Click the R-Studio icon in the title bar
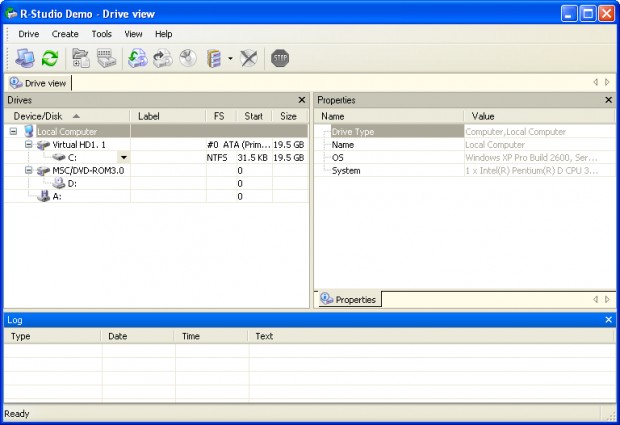This screenshot has height=425, width=620. 11,14
